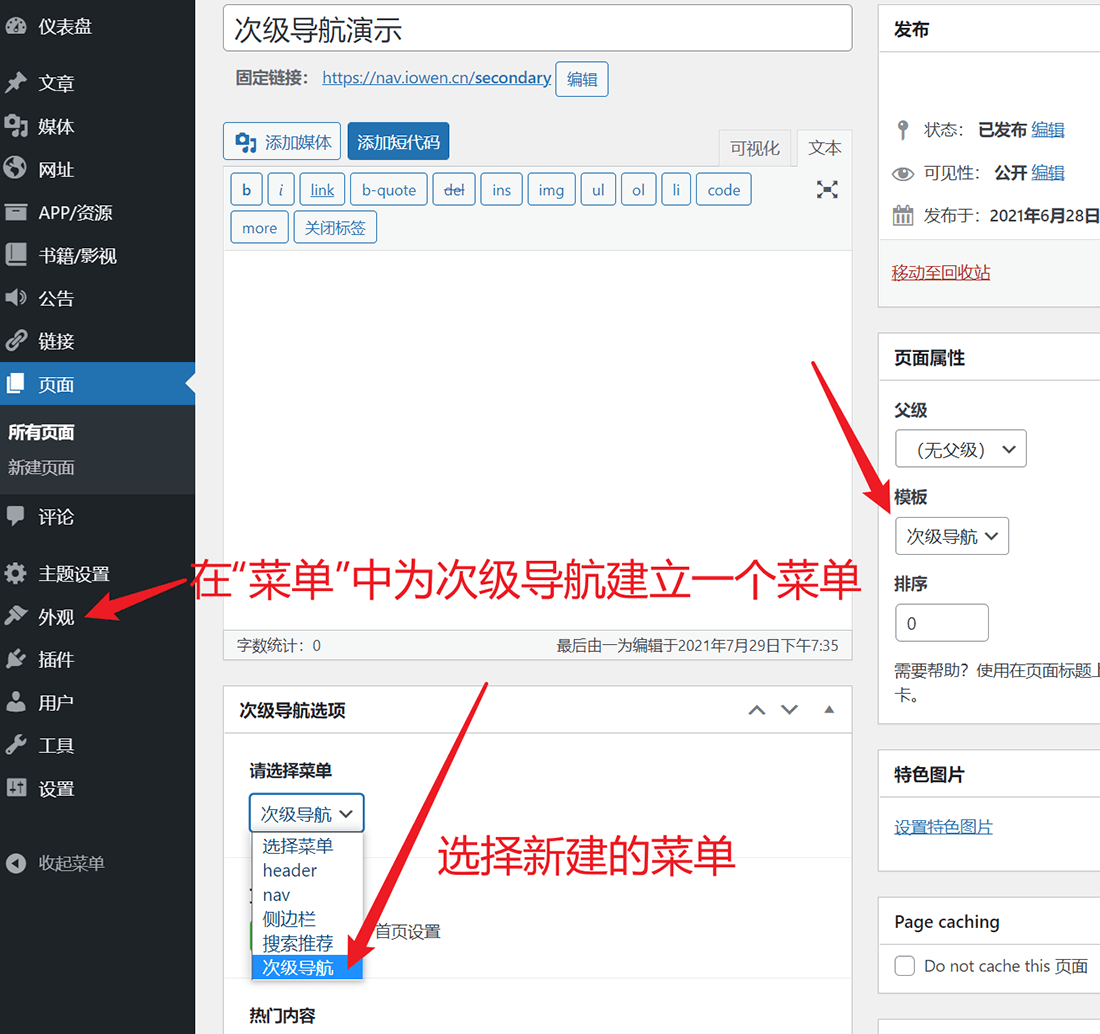The image size is (1100, 1034).
Task: Click the 评论 comment bubble icon
Action: (15, 517)
